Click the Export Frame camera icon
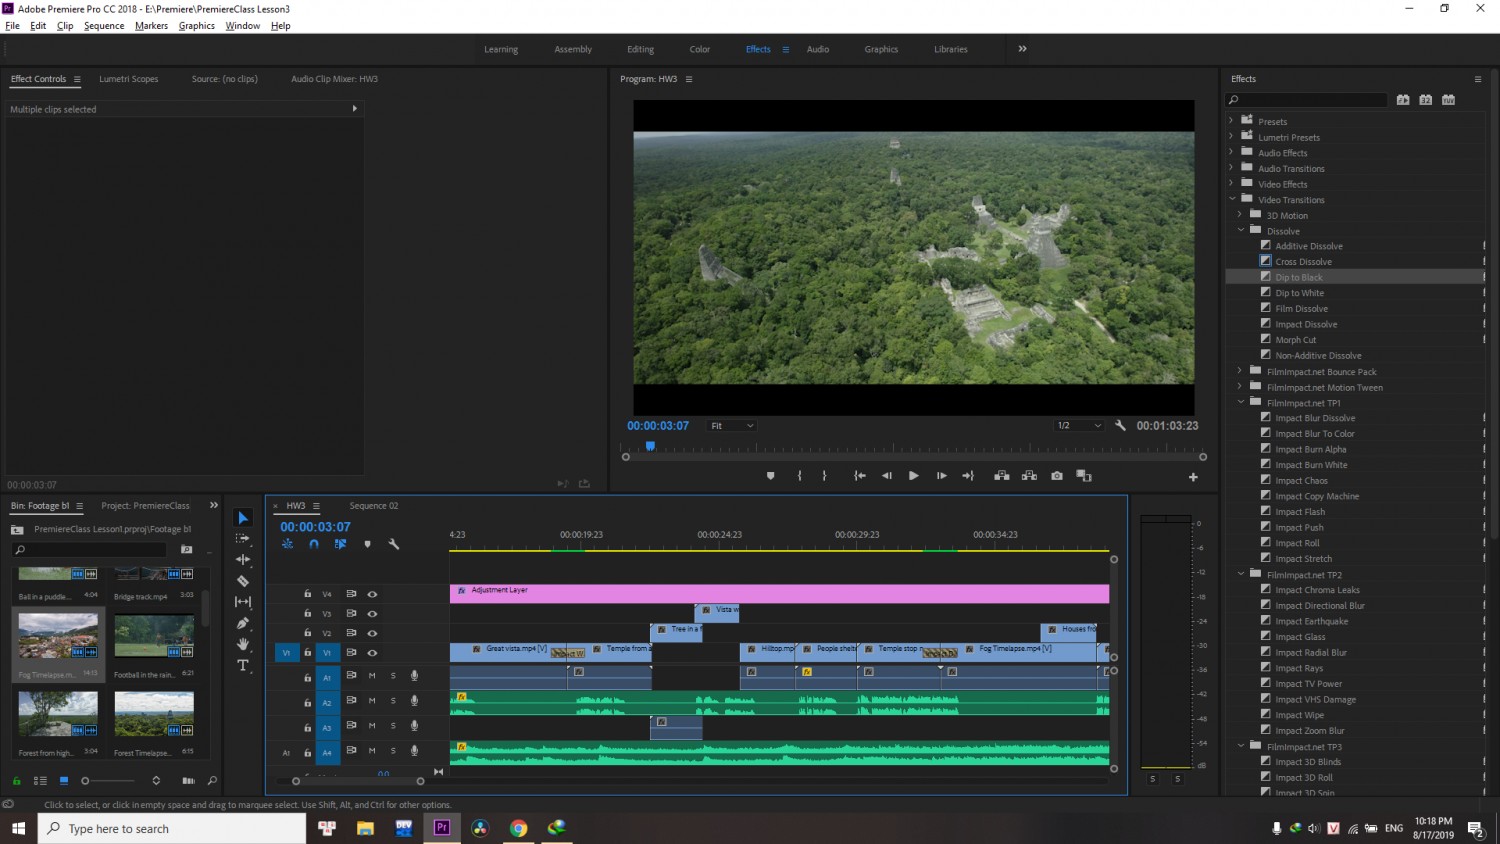 point(1057,476)
